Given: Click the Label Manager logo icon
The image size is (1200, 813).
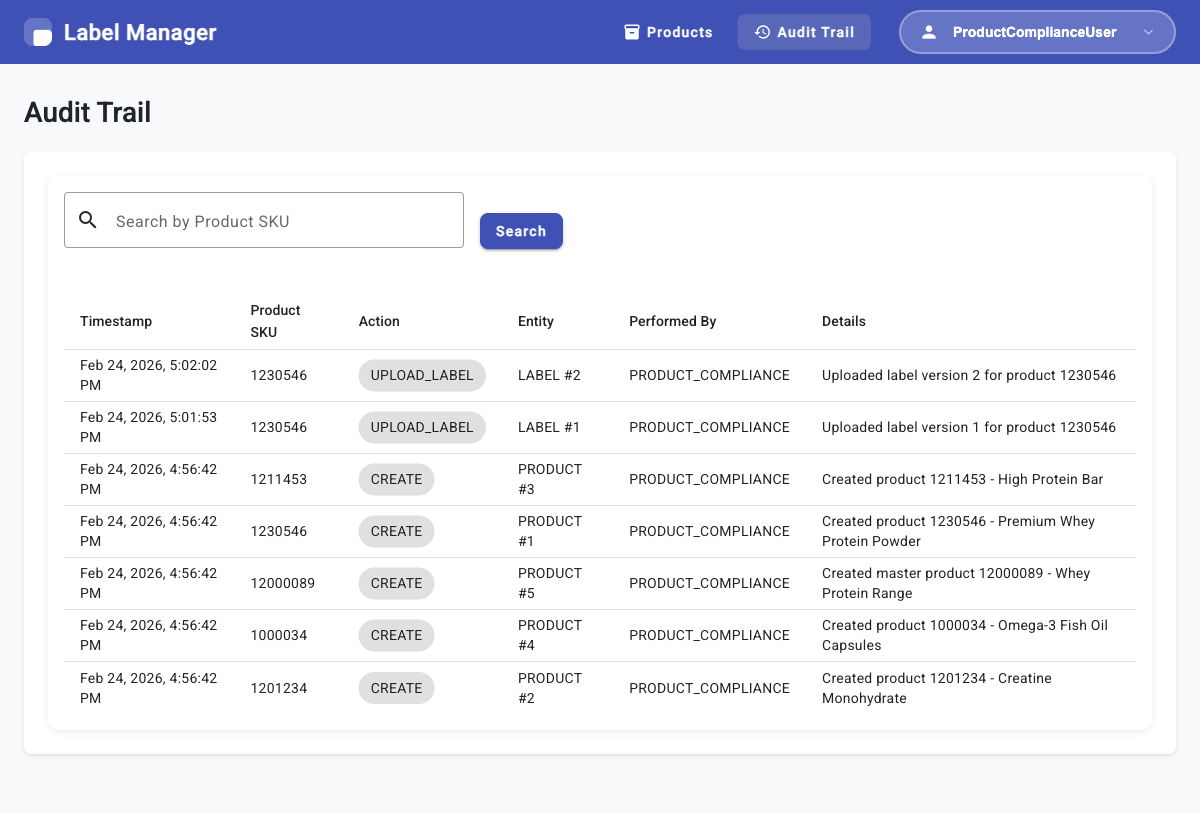Looking at the screenshot, I should pyautogui.click(x=39, y=32).
